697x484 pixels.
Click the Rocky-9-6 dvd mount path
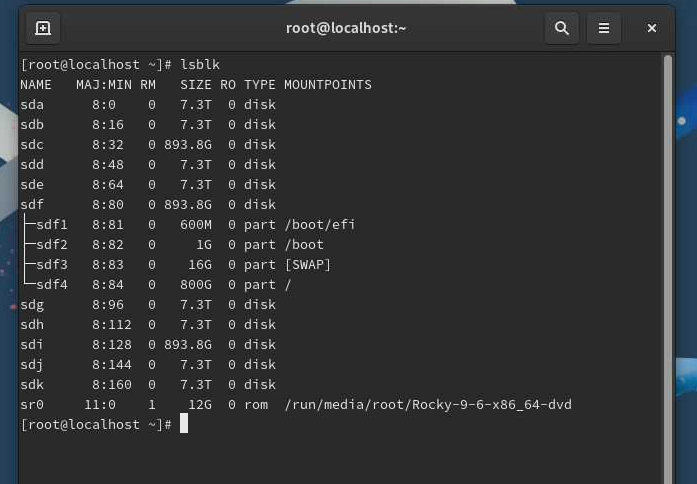[428, 405]
